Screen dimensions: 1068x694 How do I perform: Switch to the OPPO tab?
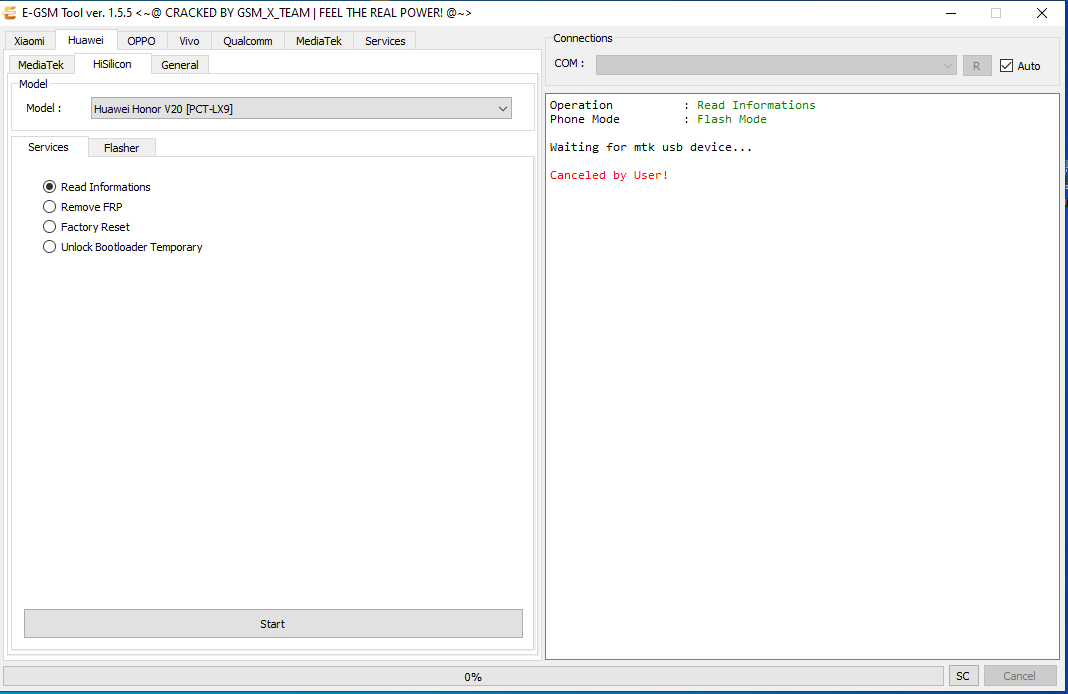141,40
